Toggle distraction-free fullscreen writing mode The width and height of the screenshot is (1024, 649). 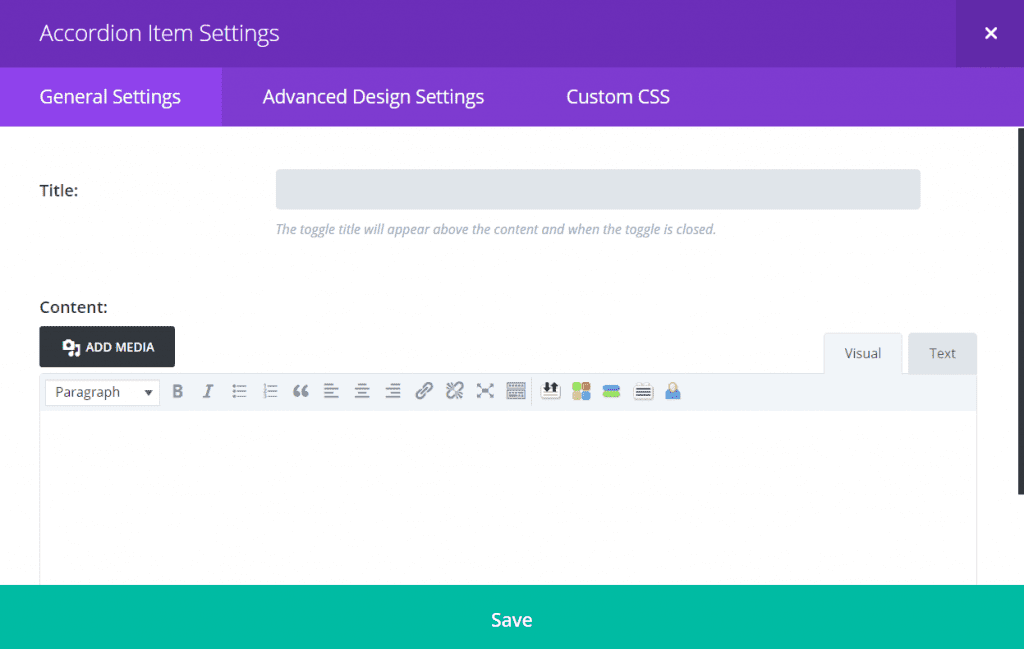point(485,391)
